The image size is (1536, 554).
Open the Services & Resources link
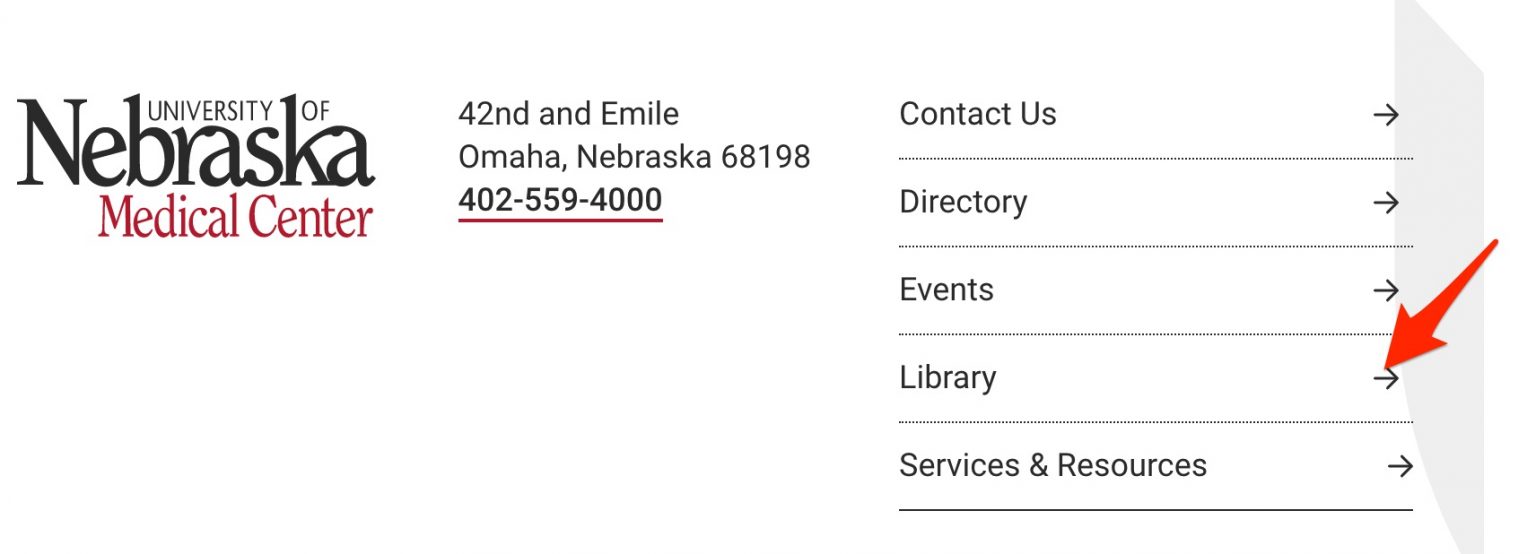click(x=1052, y=466)
